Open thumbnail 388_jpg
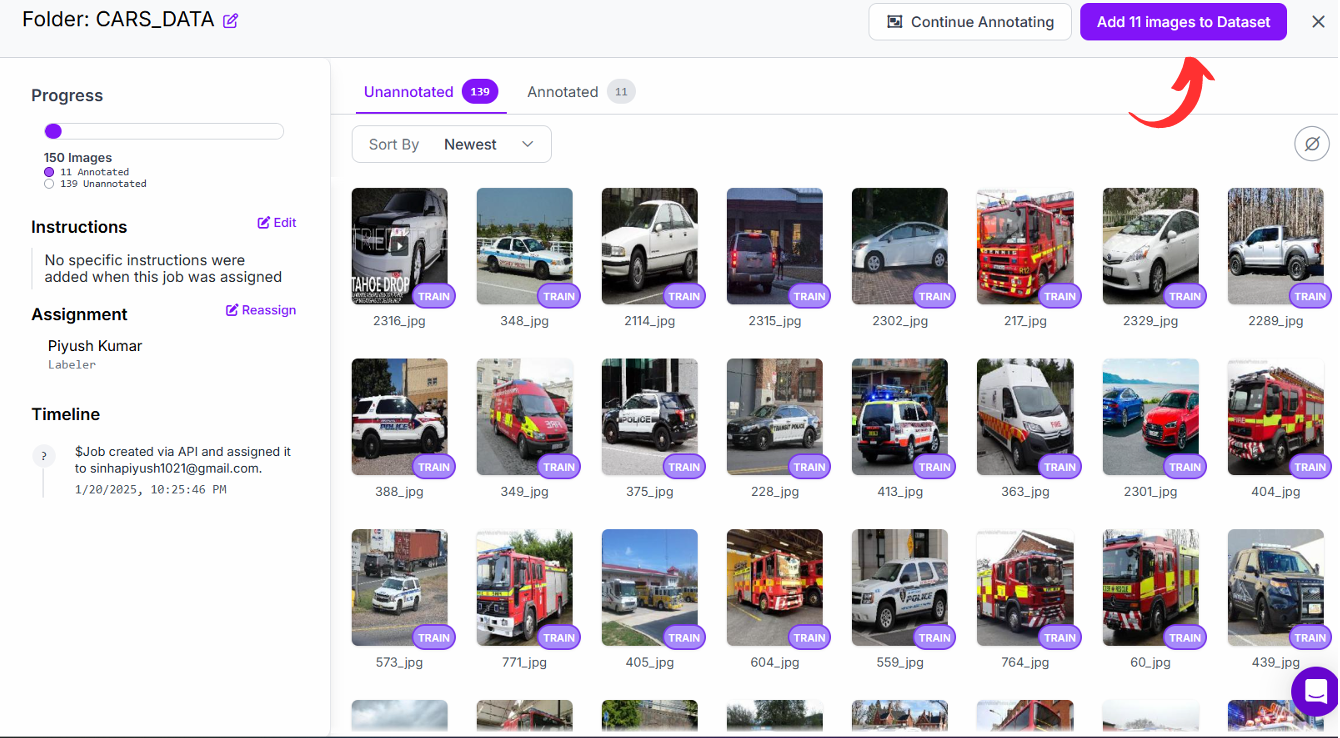Viewport: 1340px width, 738px height. tap(400, 417)
